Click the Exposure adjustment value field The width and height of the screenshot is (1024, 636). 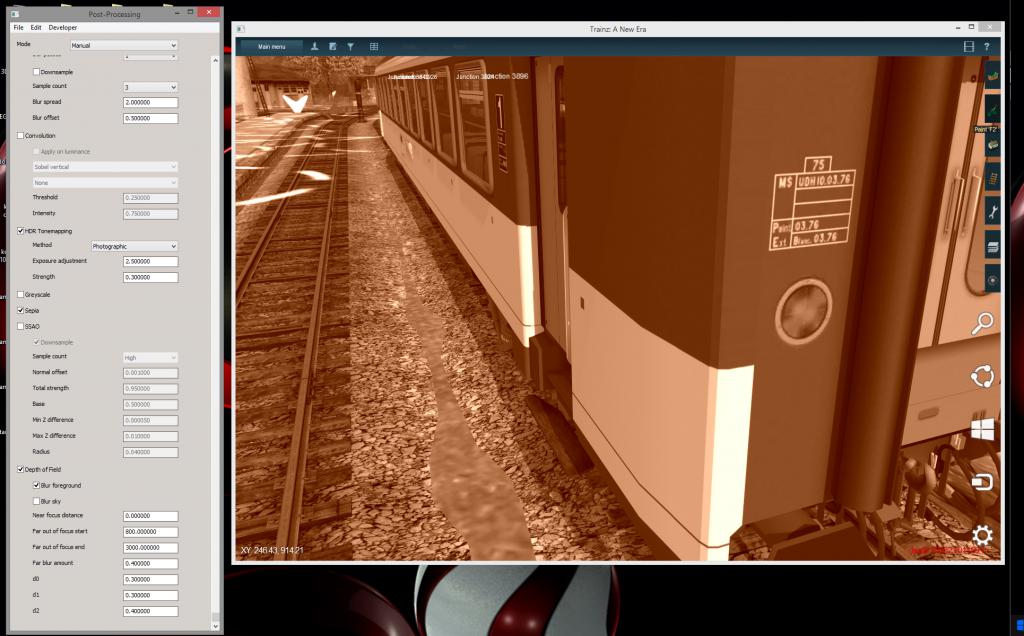150,261
